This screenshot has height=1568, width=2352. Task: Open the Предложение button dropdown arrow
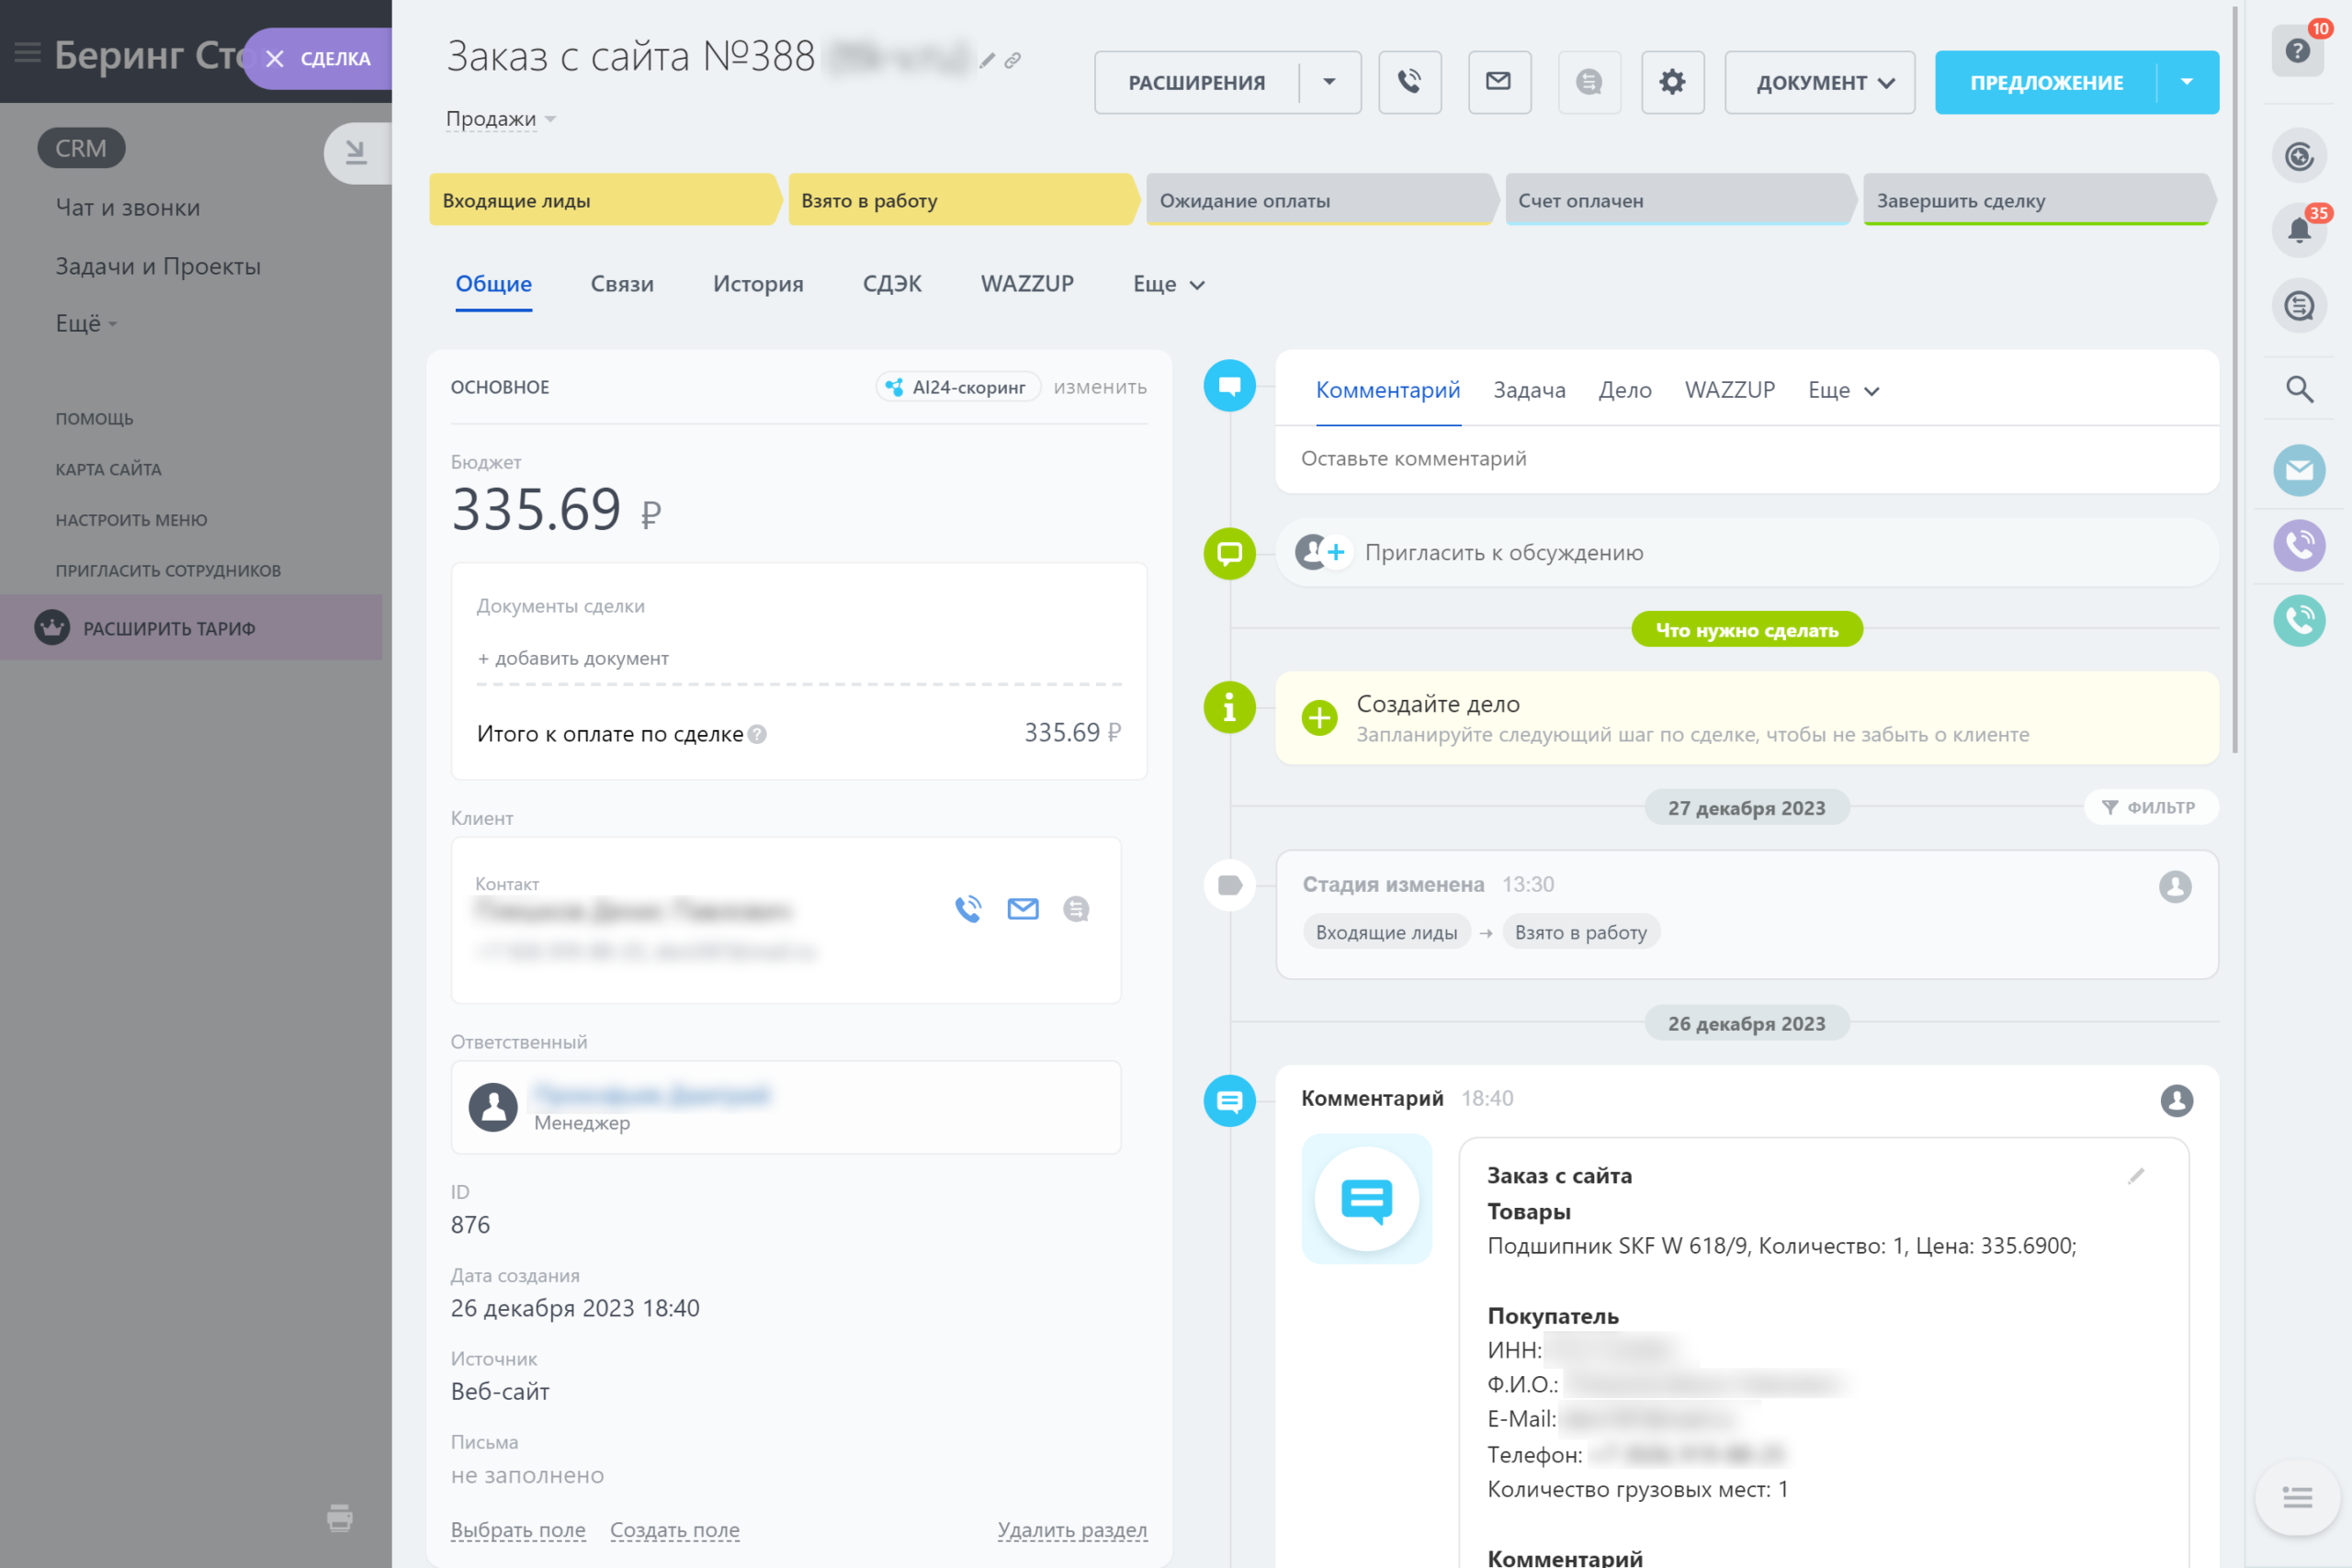2187,82
